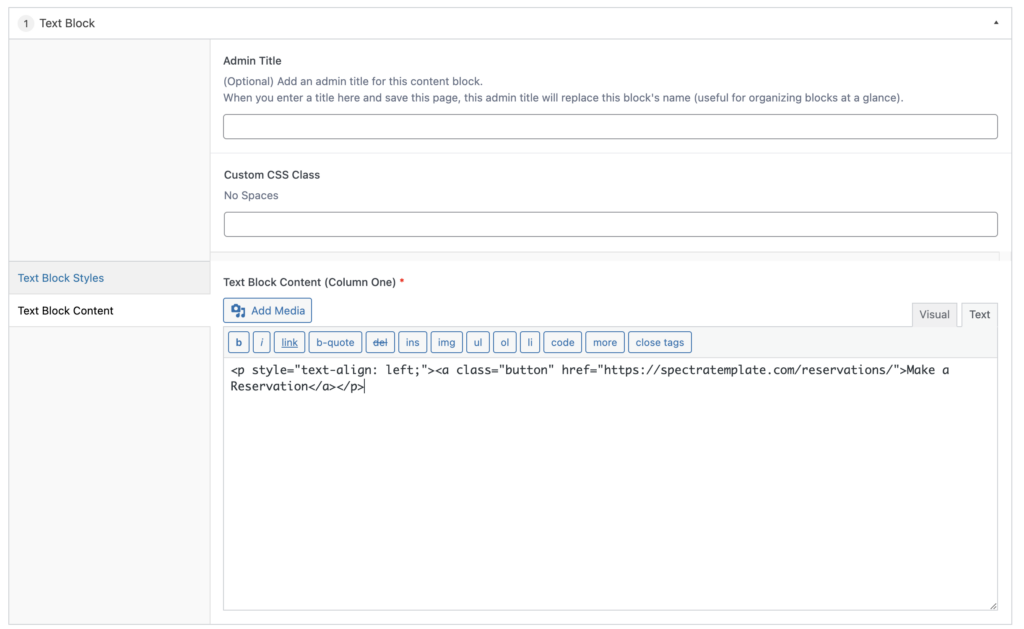Click the del quicktag button
Image resolution: width=1024 pixels, height=629 pixels.
click(380, 342)
